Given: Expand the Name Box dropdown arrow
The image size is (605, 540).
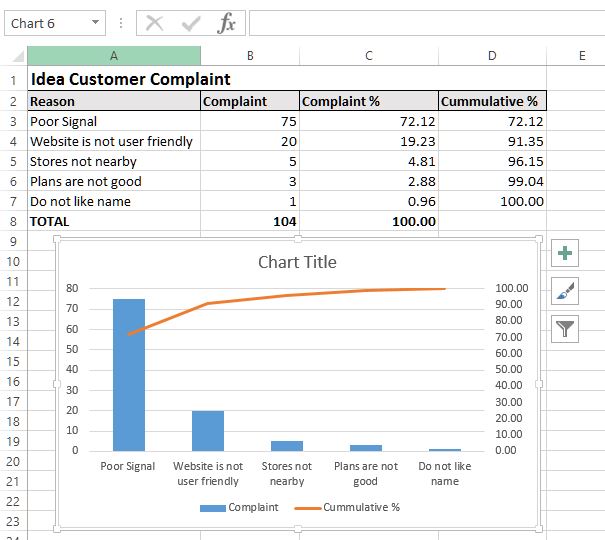Looking at the screenshot, I should point(95,22).
